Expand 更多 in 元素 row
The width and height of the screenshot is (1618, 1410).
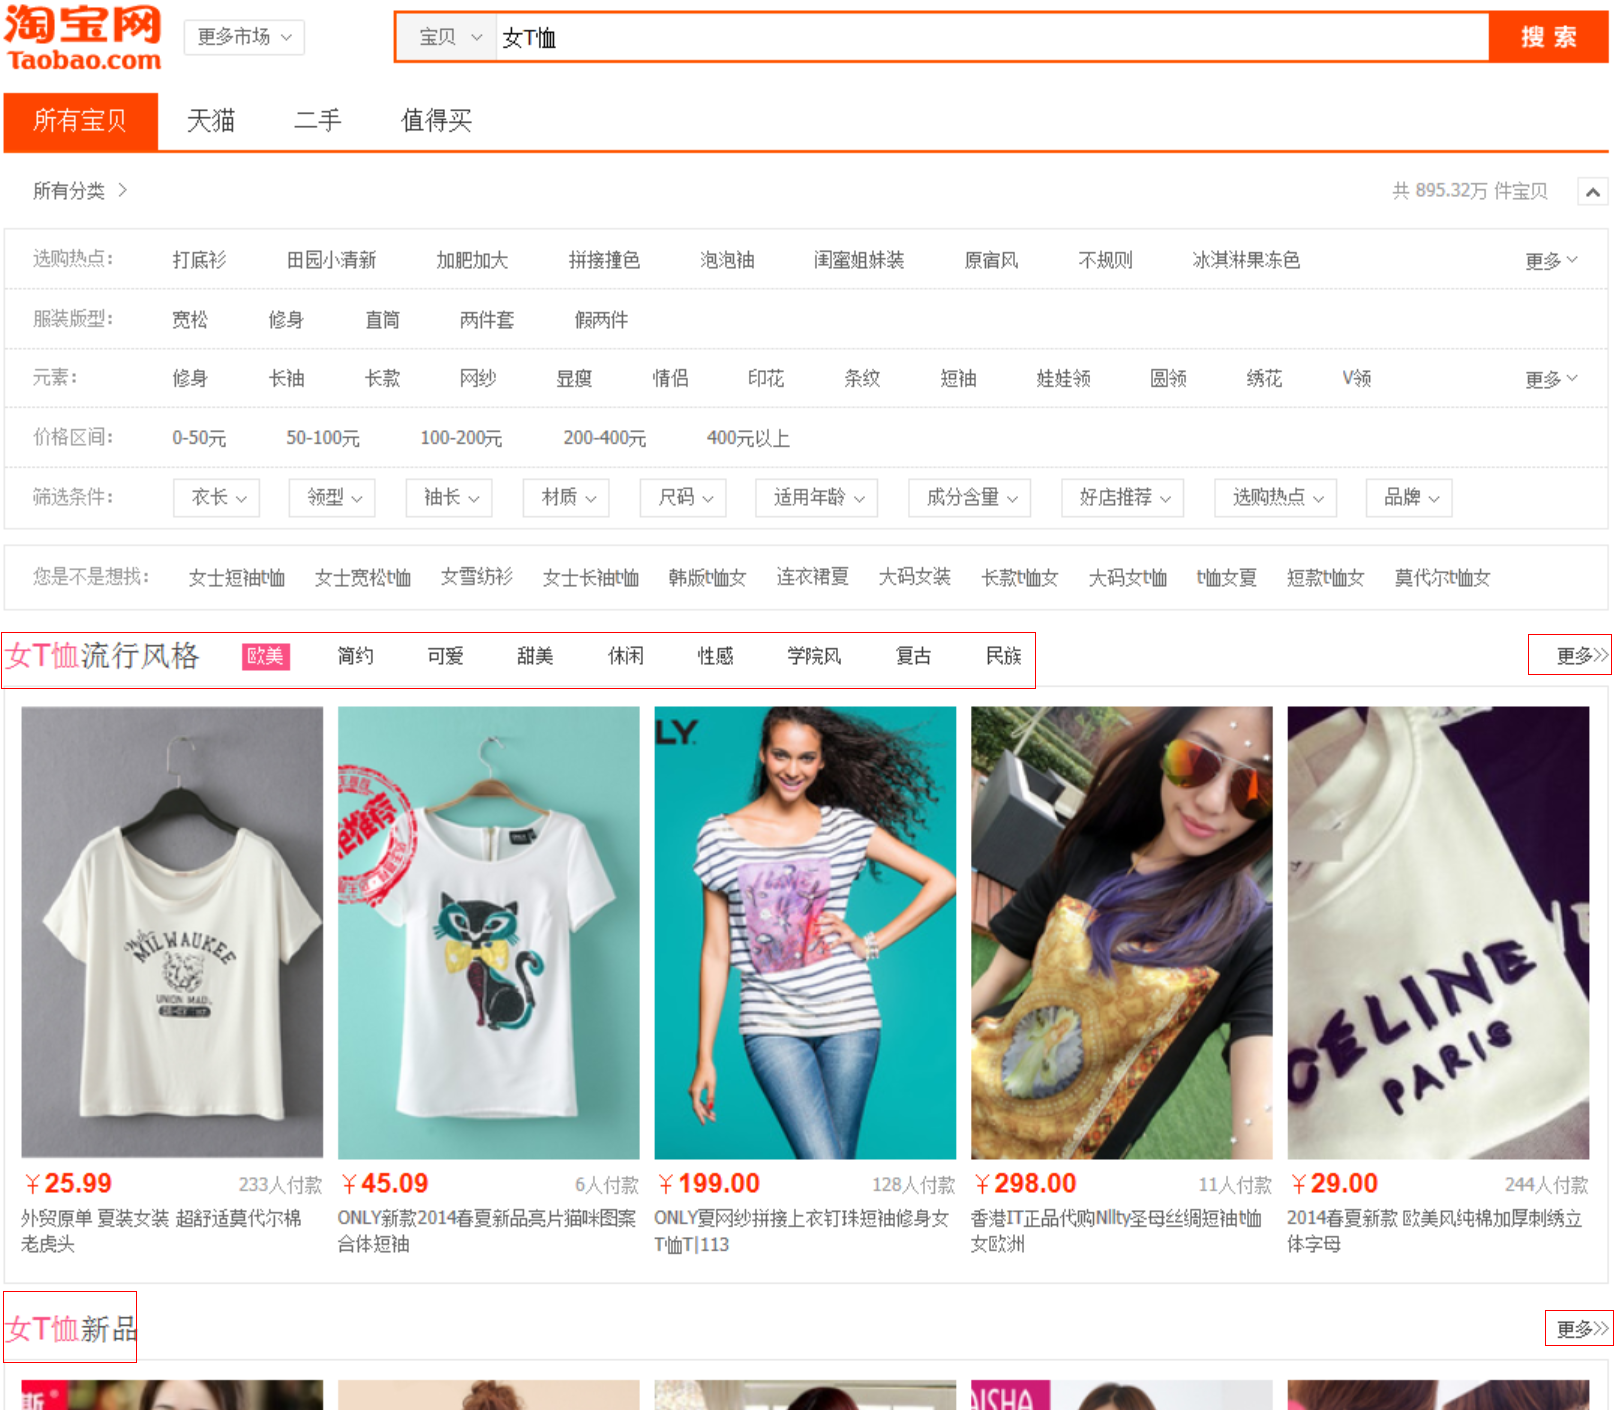[x=1551, y=379]
